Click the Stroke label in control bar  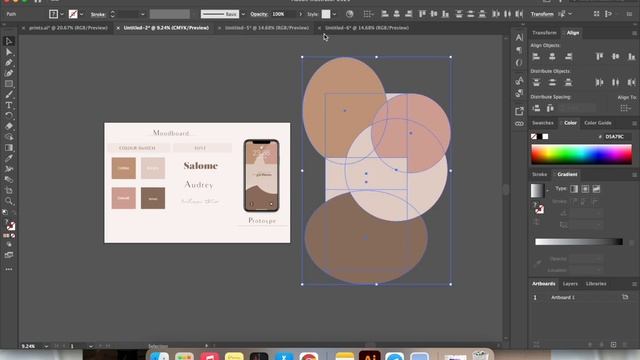[98, 14]
